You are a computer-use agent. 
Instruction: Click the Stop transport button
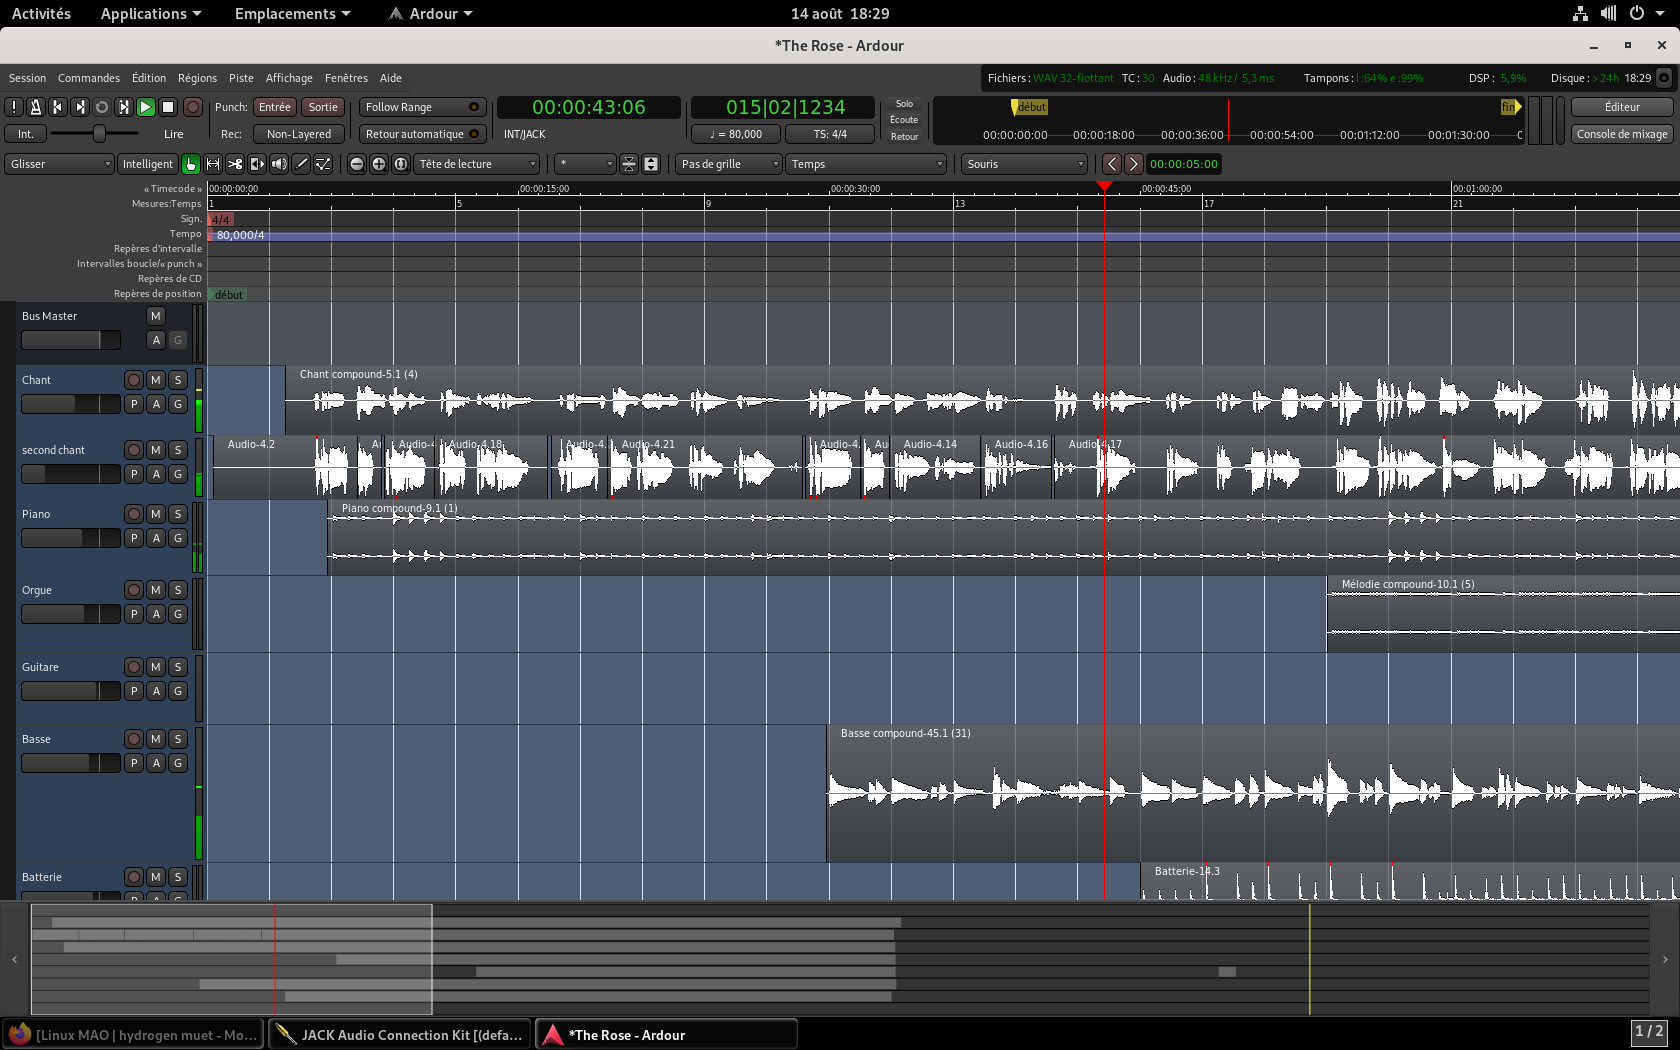coord(168,107)
